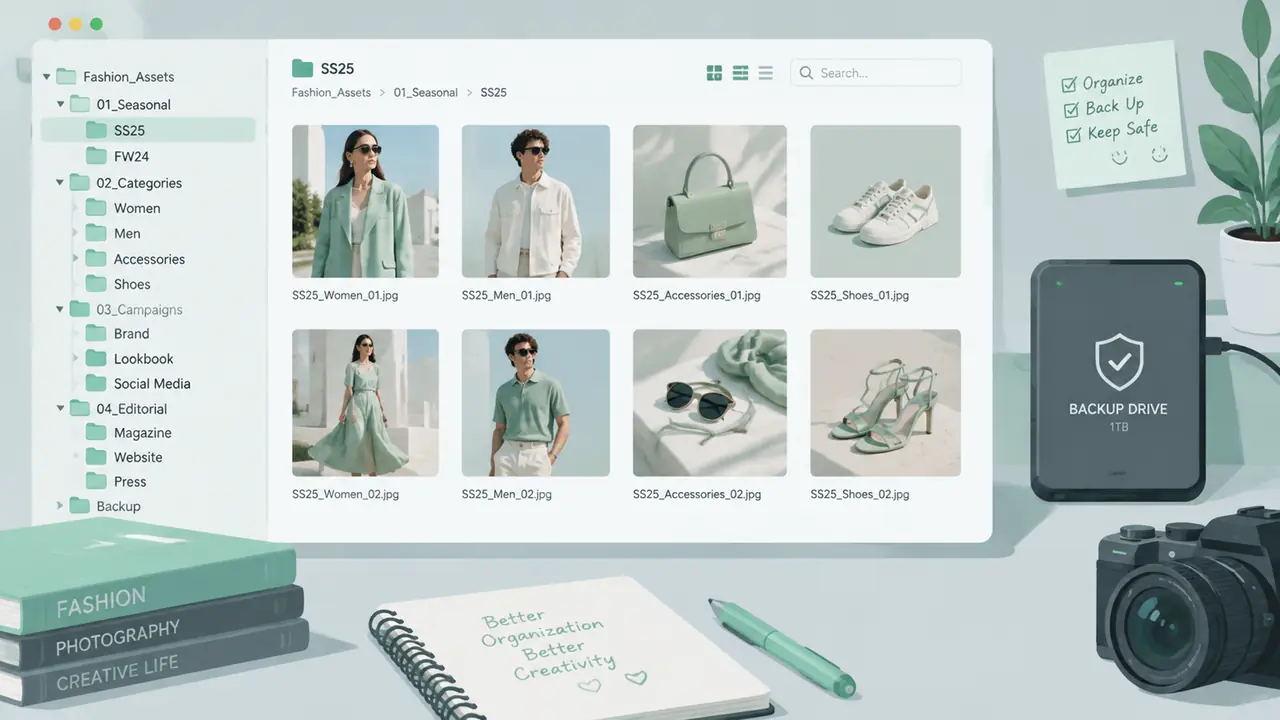Collapse the Fashion_Assets root tree arrow
Viewport: 1280px width, 720px height.
[x=47, y=77]
